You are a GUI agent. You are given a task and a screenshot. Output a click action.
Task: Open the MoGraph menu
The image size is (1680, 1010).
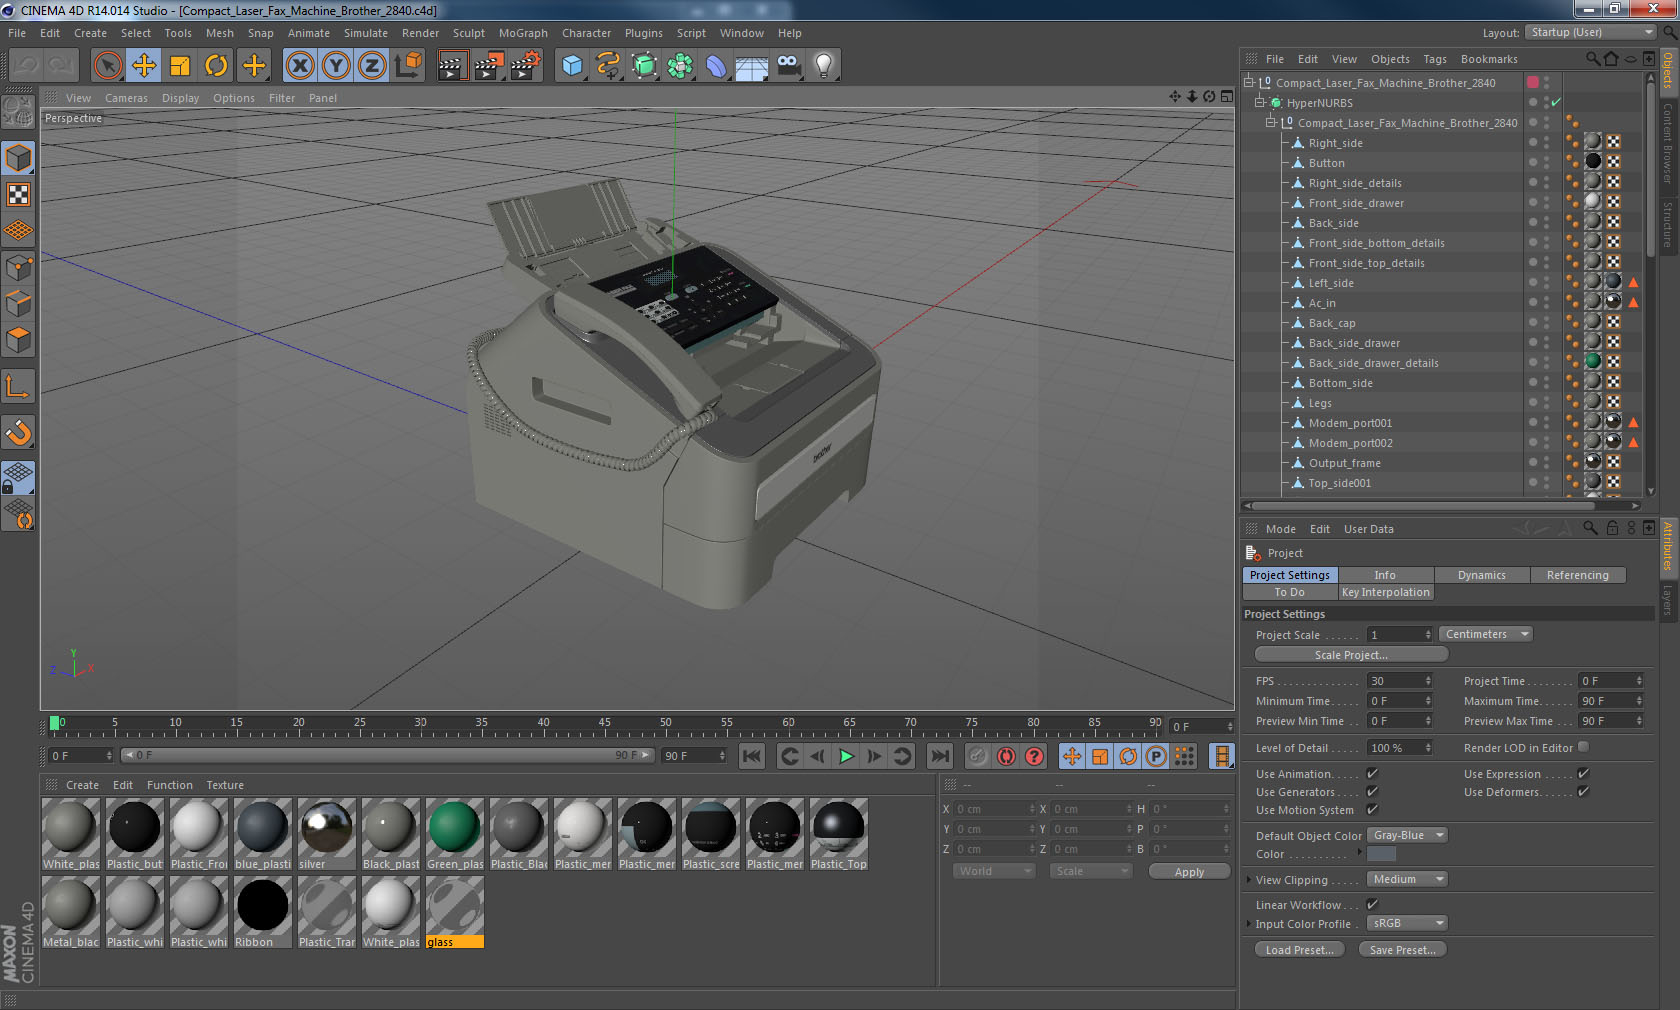522,33
